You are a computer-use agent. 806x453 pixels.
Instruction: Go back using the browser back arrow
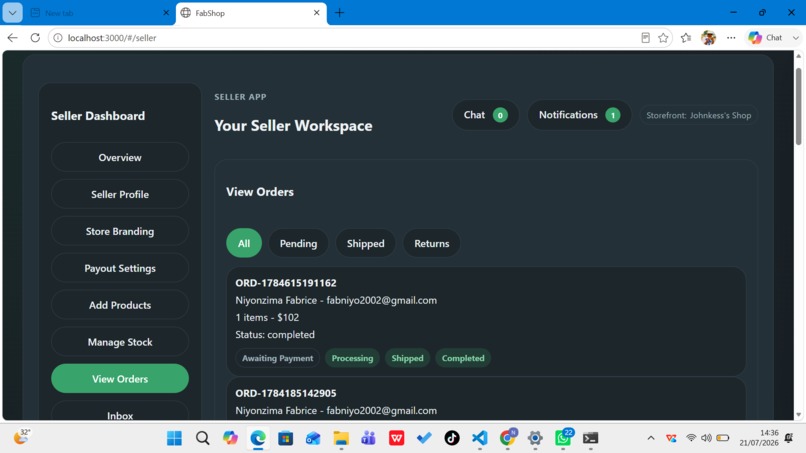tap(12, 38)
